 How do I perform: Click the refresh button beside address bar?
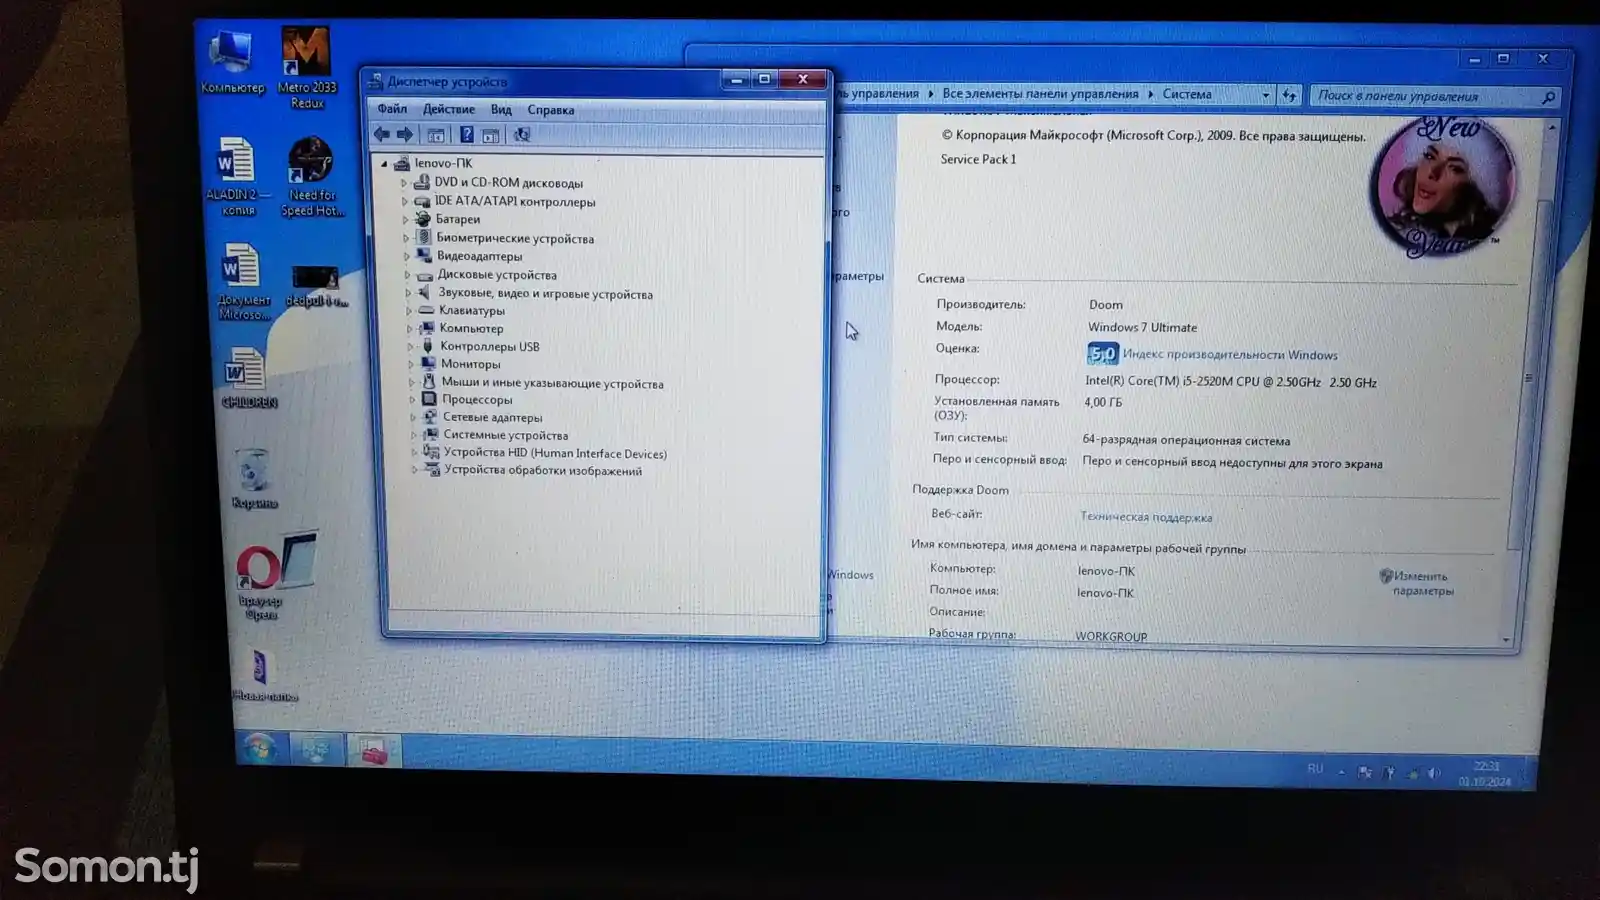click(x=1289, y=95)
